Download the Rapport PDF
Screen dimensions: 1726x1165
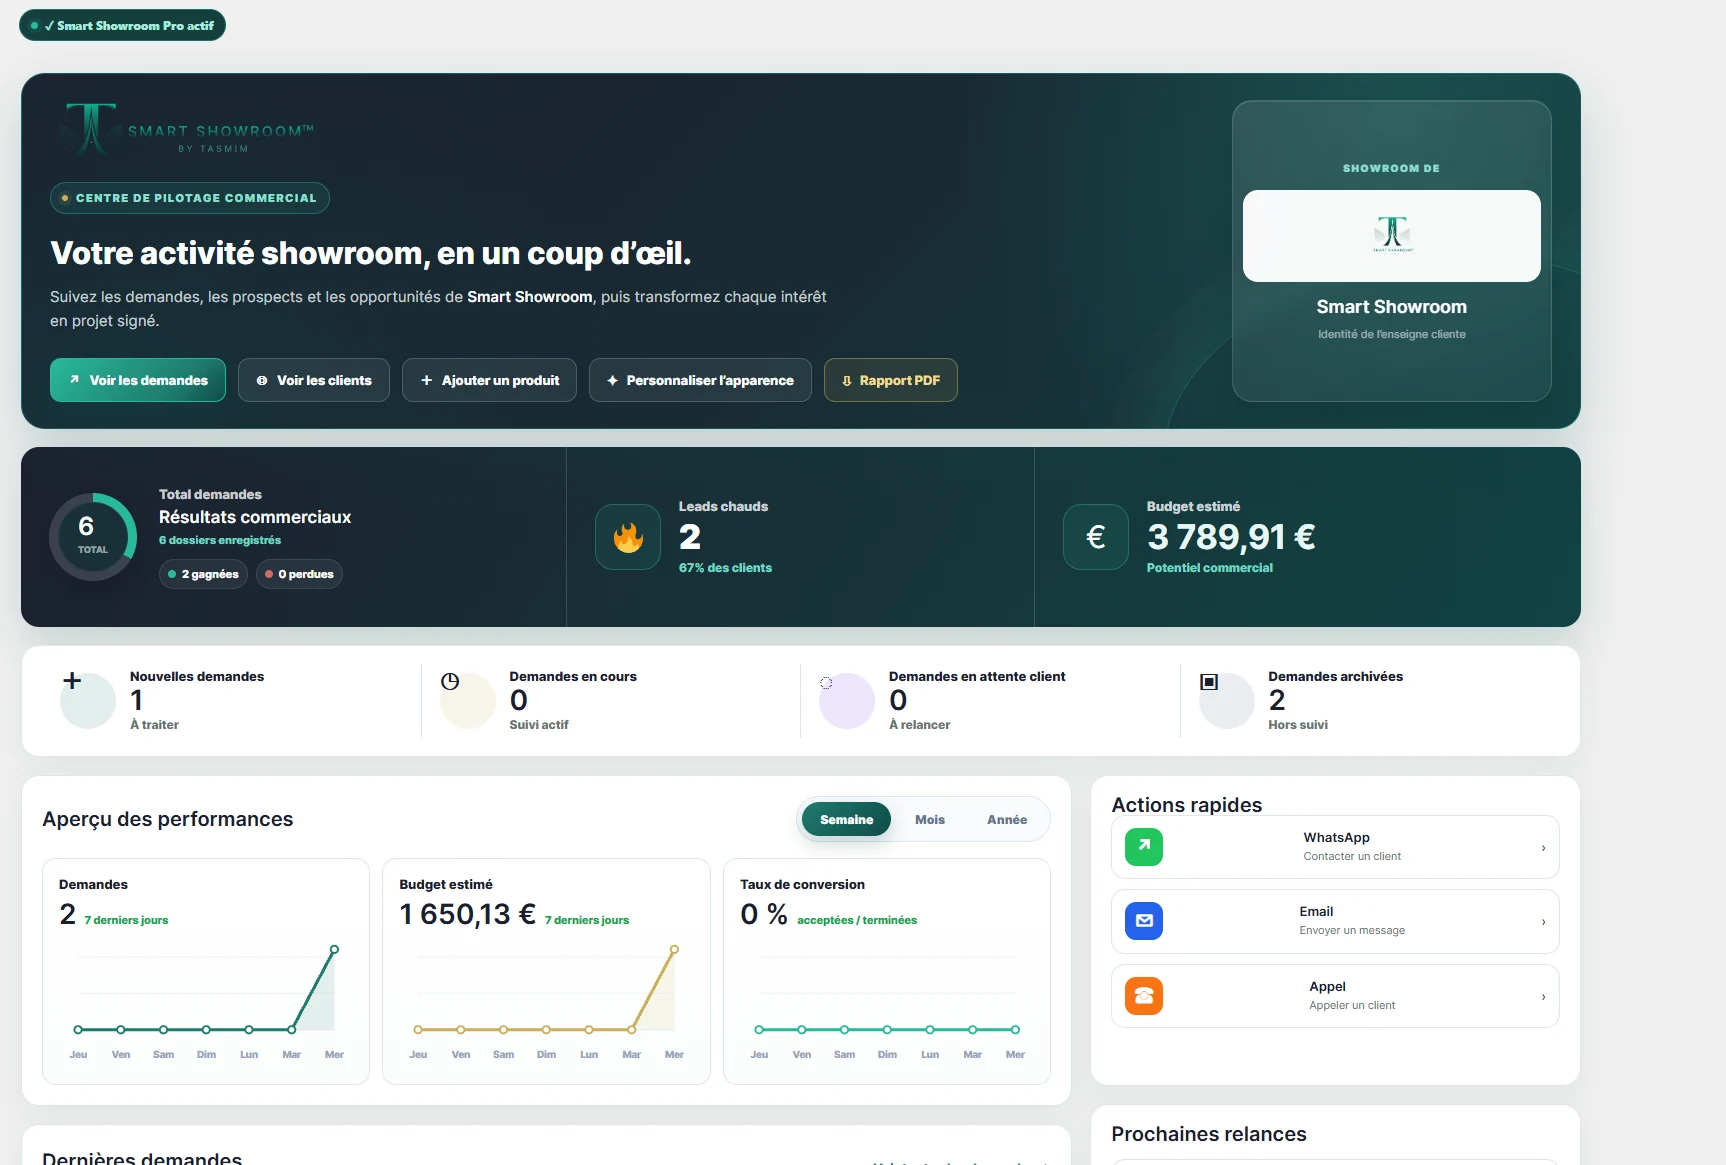point(891,380)
